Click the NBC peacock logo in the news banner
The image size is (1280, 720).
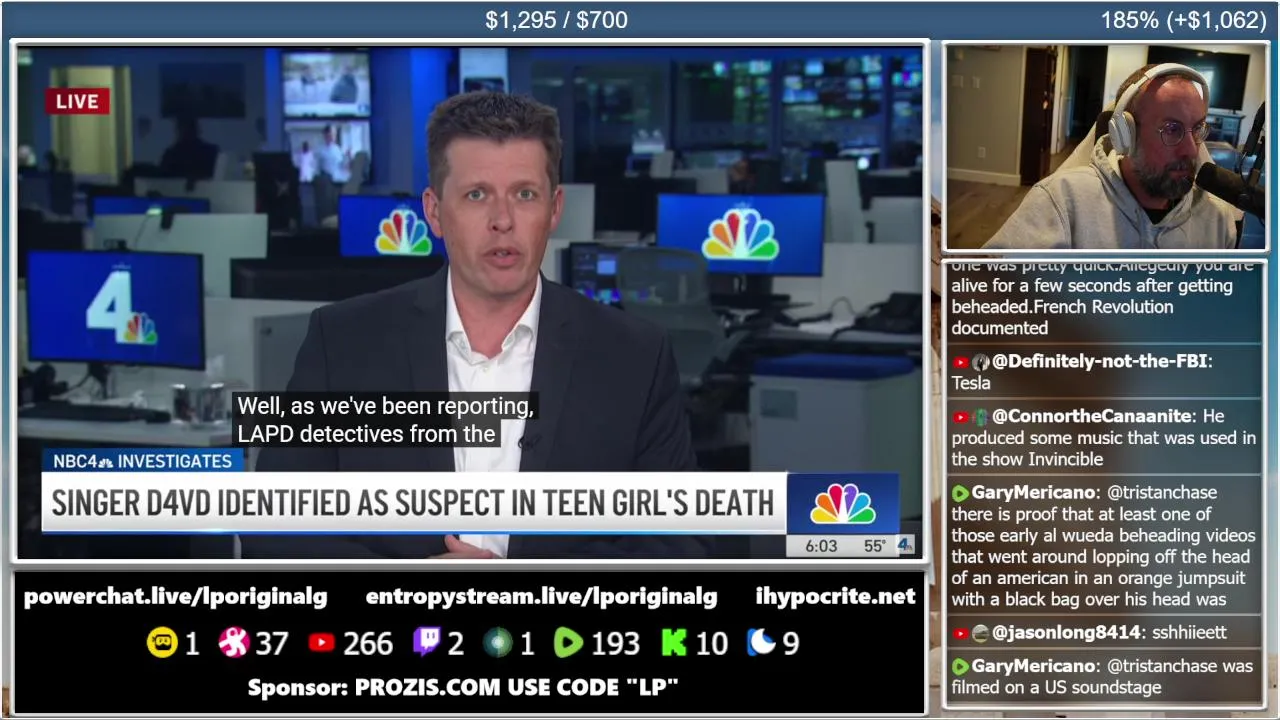pyautogui.click(x=842, y=504)
